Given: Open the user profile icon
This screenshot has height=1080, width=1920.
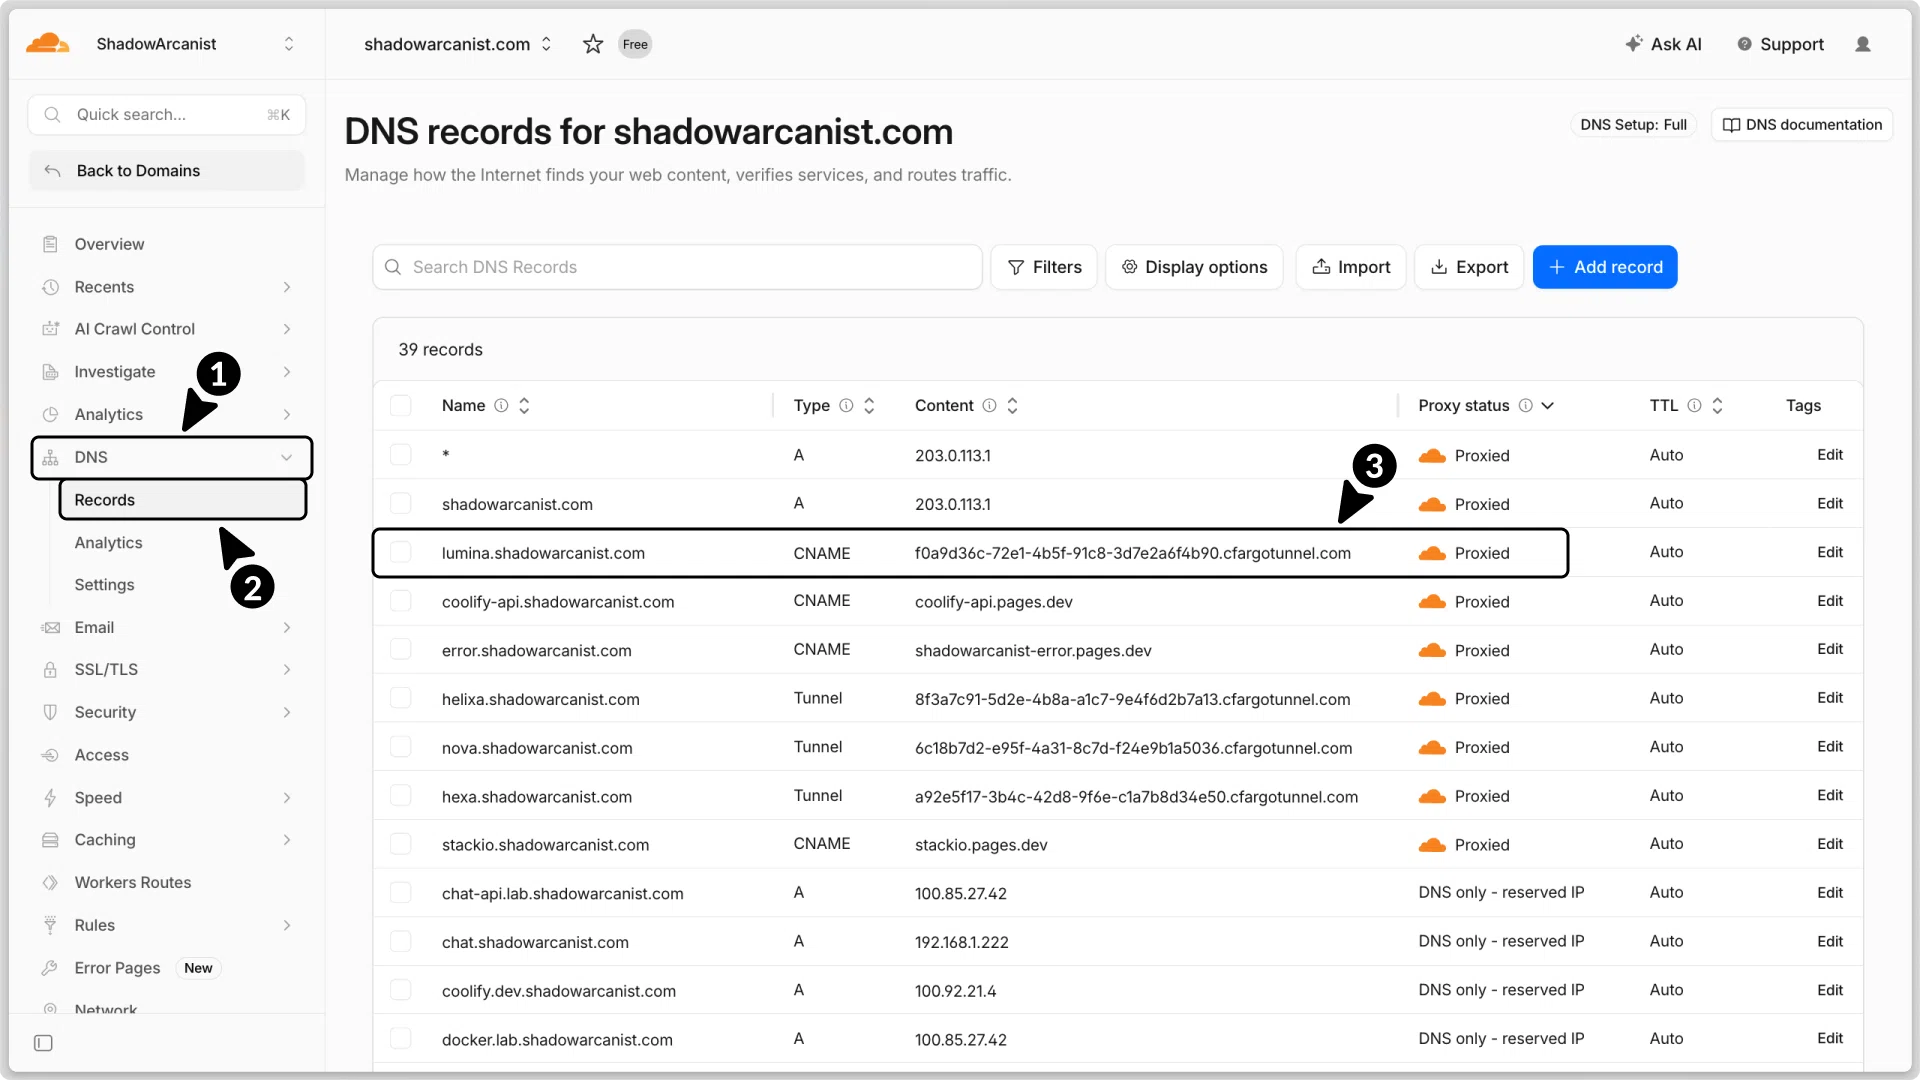Looking at the screenshot, I should pos(1863,44).
